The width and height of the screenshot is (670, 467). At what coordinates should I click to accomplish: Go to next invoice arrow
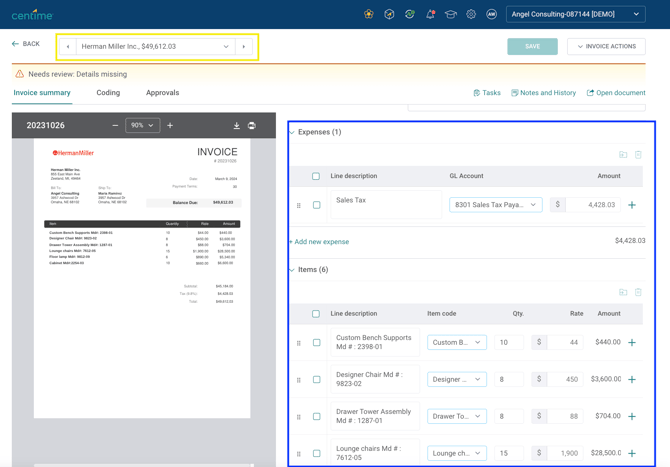pos(244,47)
